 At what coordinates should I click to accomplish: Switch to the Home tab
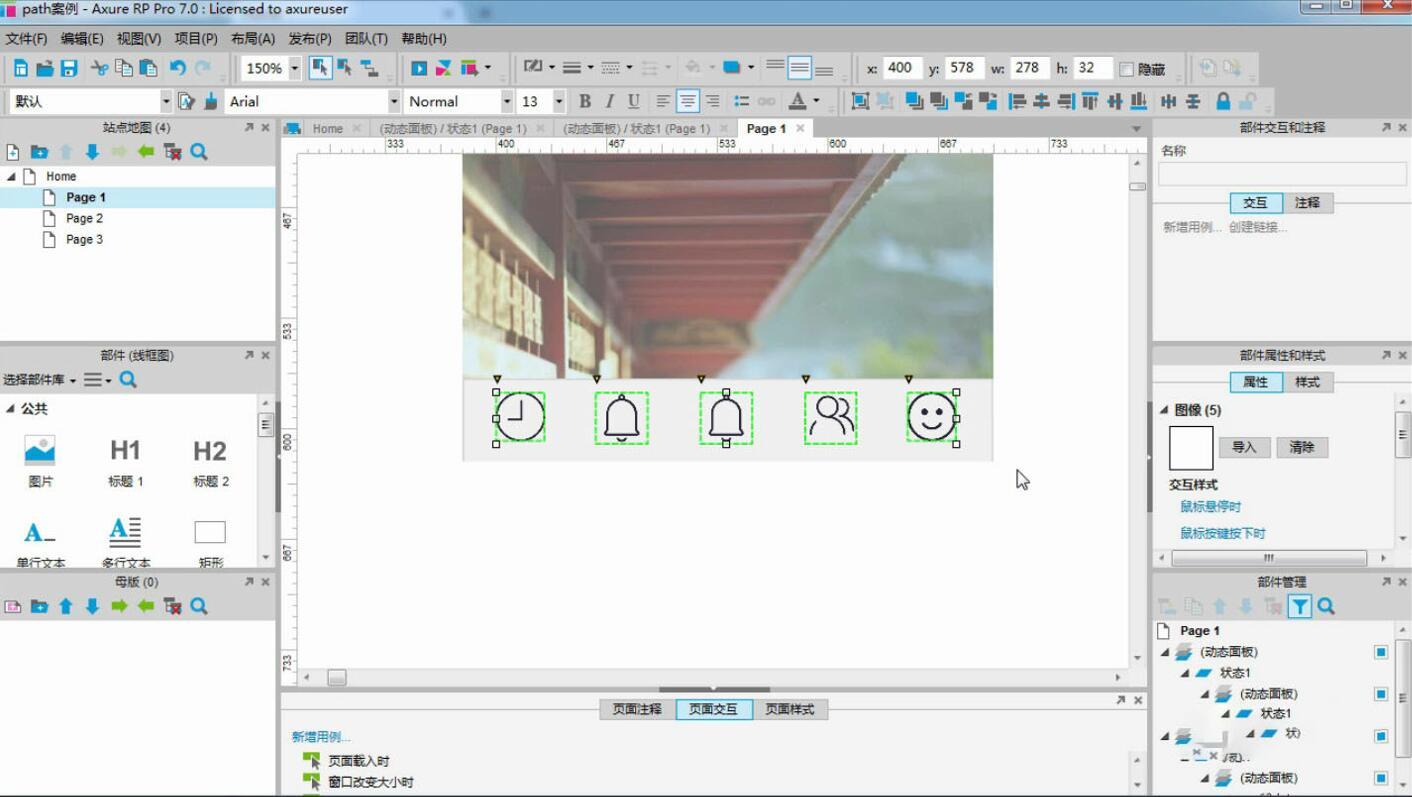tap(327, 128)
